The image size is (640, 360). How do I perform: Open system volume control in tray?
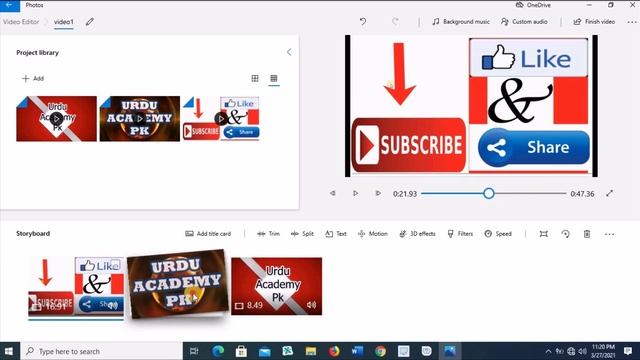583,351
